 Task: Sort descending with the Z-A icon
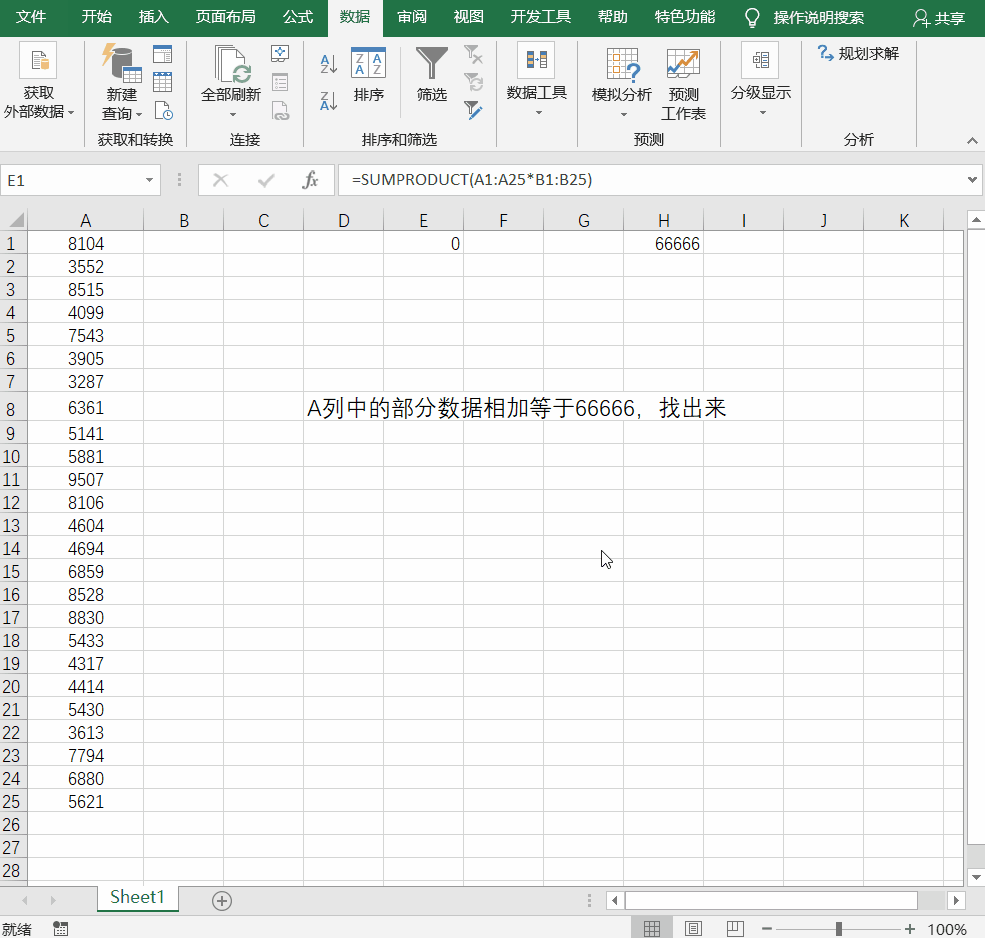(x=329, y=101)
